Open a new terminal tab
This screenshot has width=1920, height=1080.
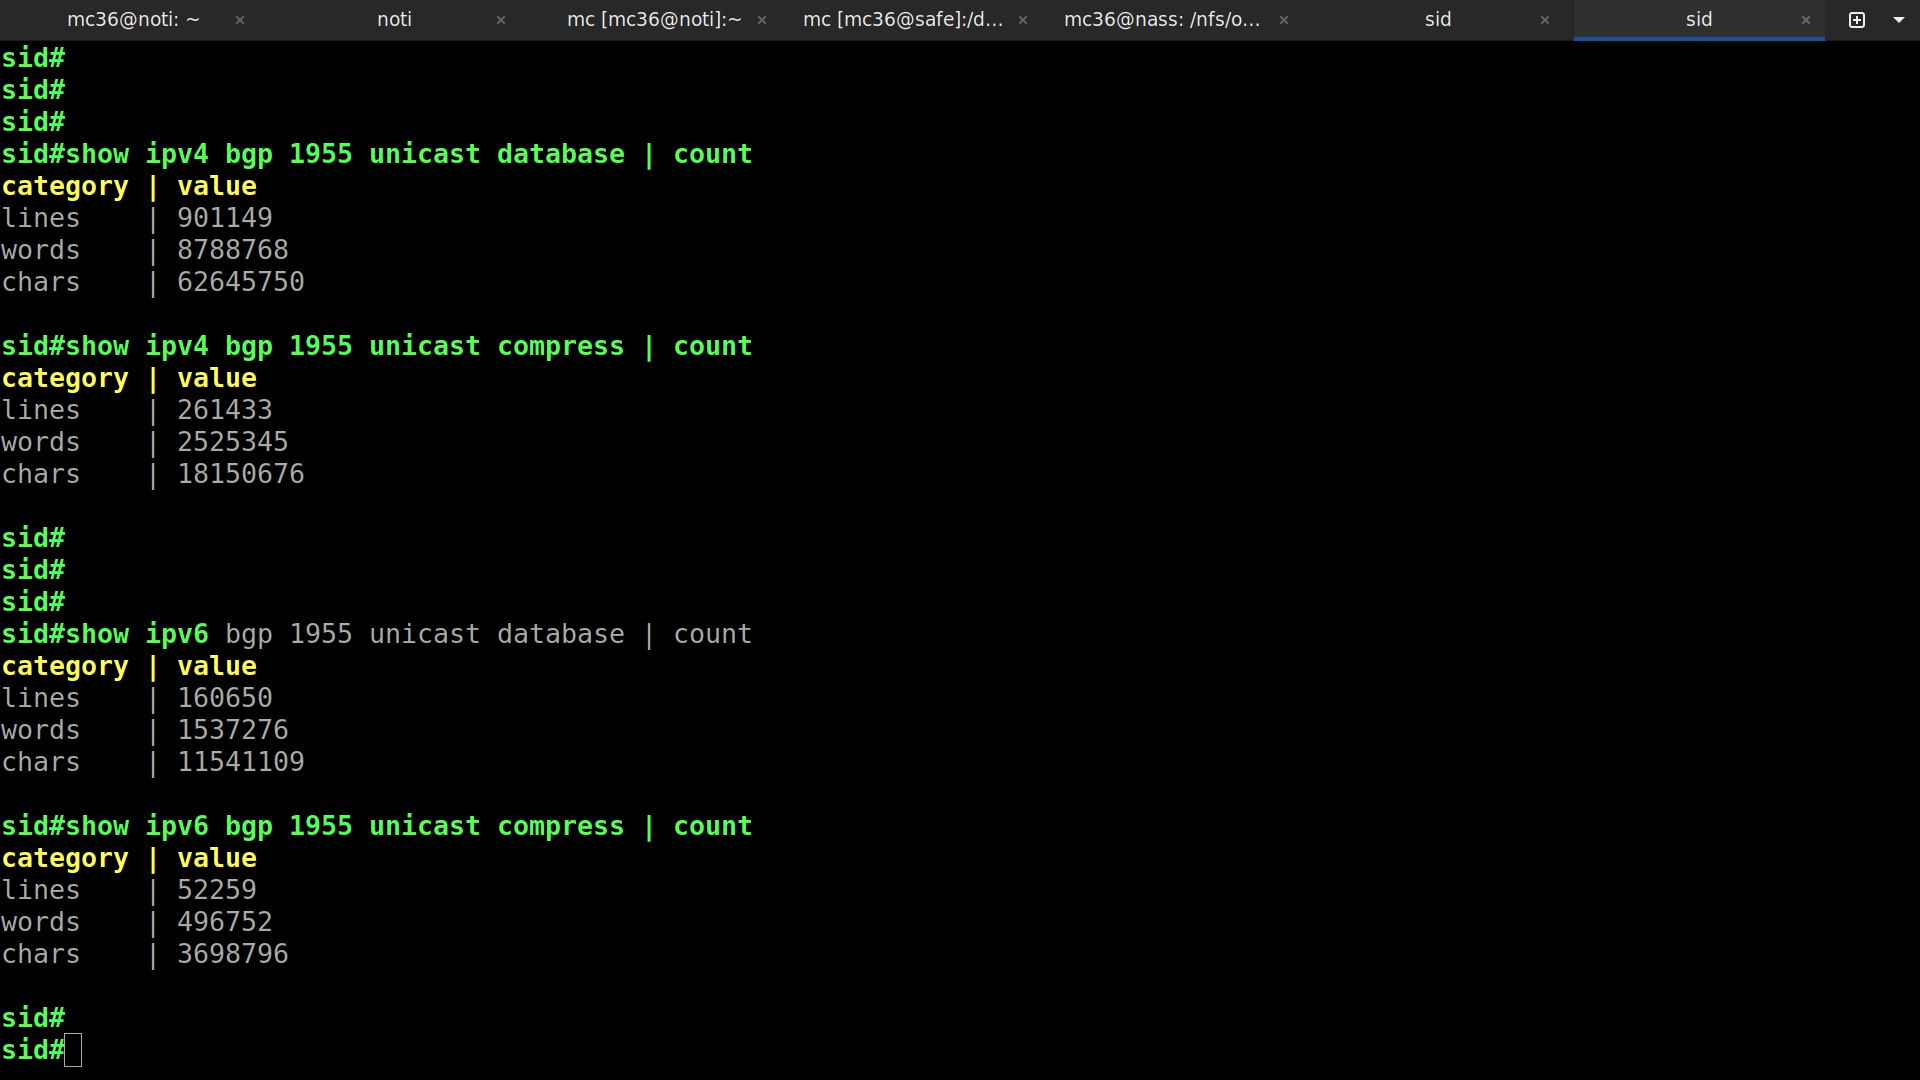(1857, 20)
